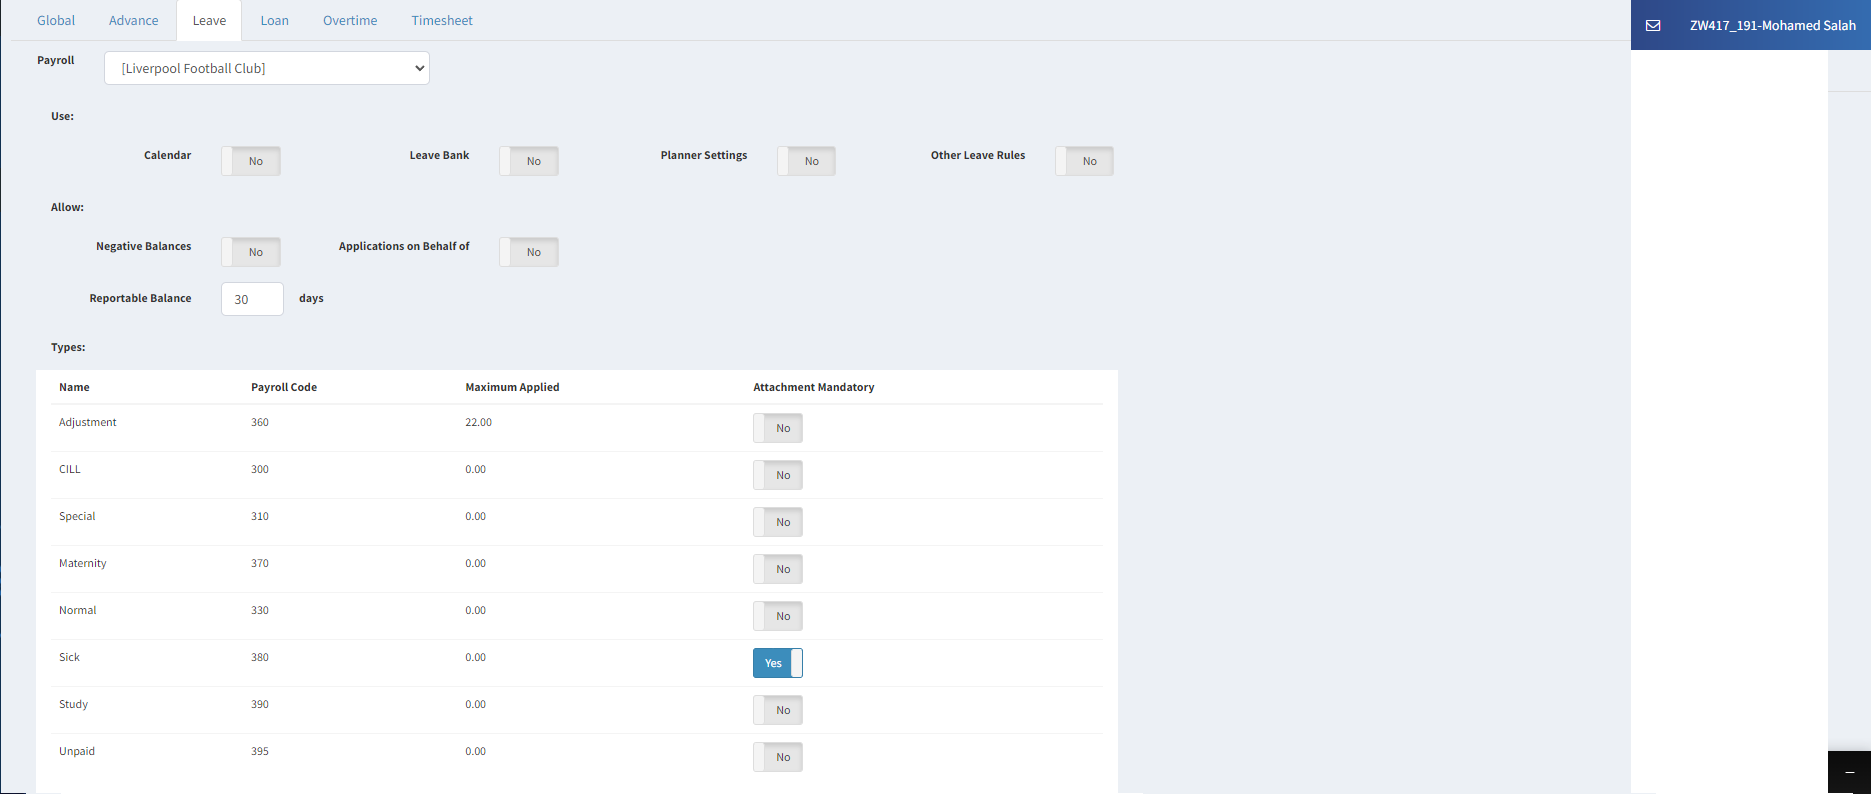Enable Other Leave Rules toggle
The image size is (1871, 794).
pyautogui.click(x=1084, y=161)
